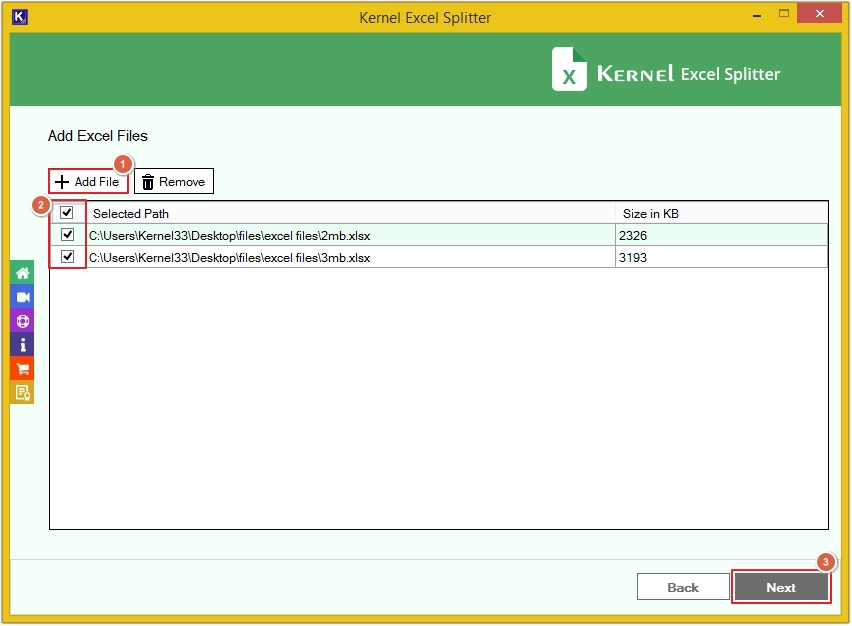Click the Add File button
The image size is (852, 626).
click(88, 181)
